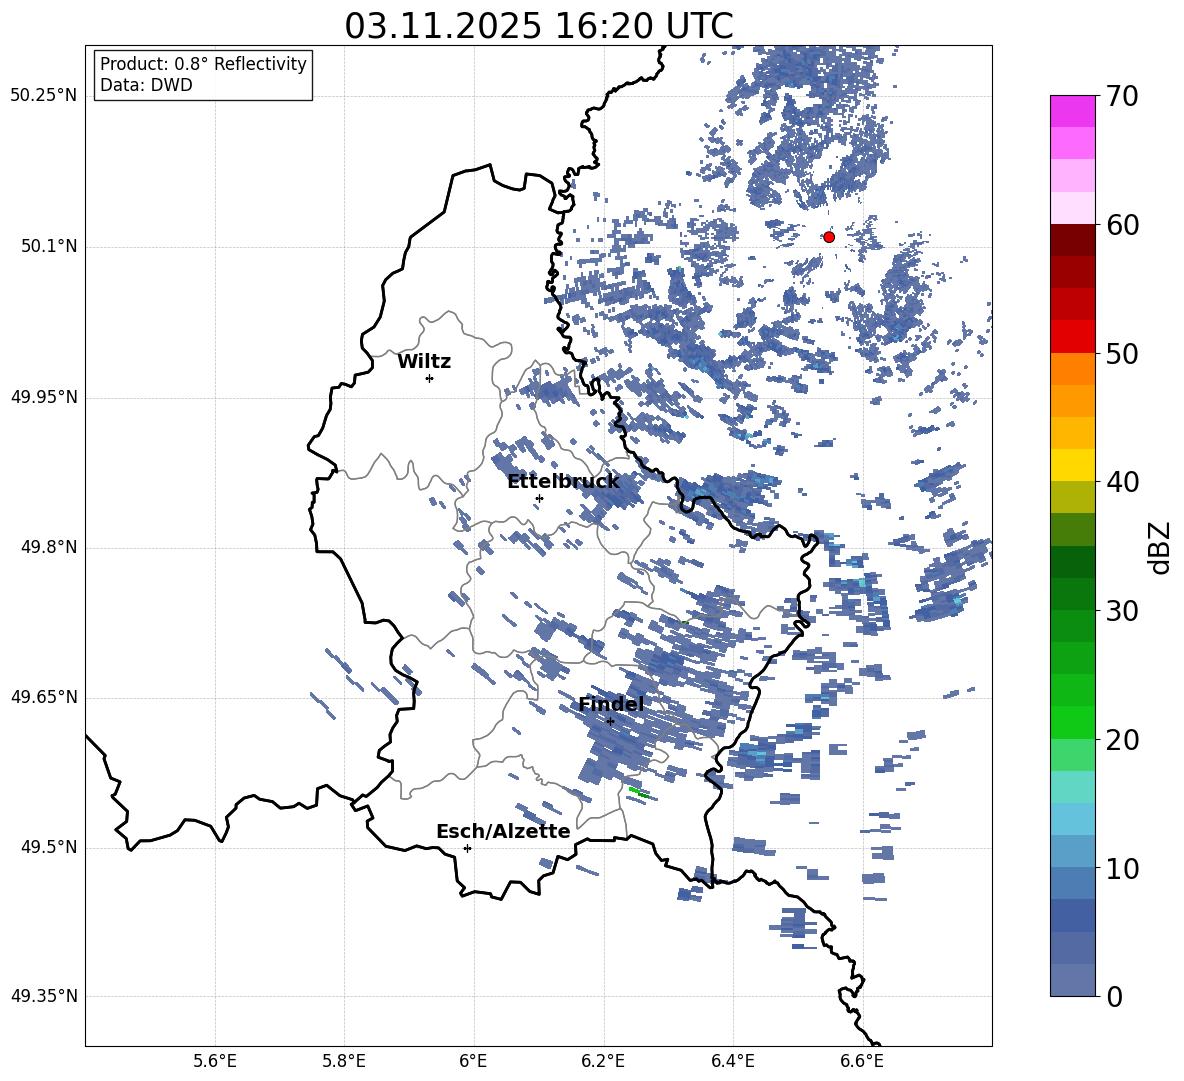Viewport: 1184px width, 1081px height.
Task: Click the 40 tick label on colorbar
Action: pos(1121,482)
